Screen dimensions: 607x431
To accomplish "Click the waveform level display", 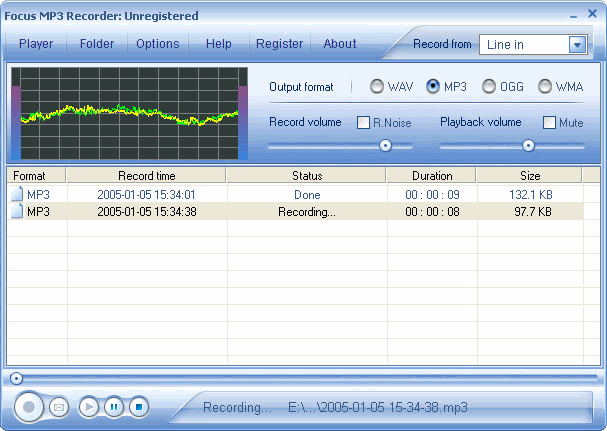I will click(129, 113).
